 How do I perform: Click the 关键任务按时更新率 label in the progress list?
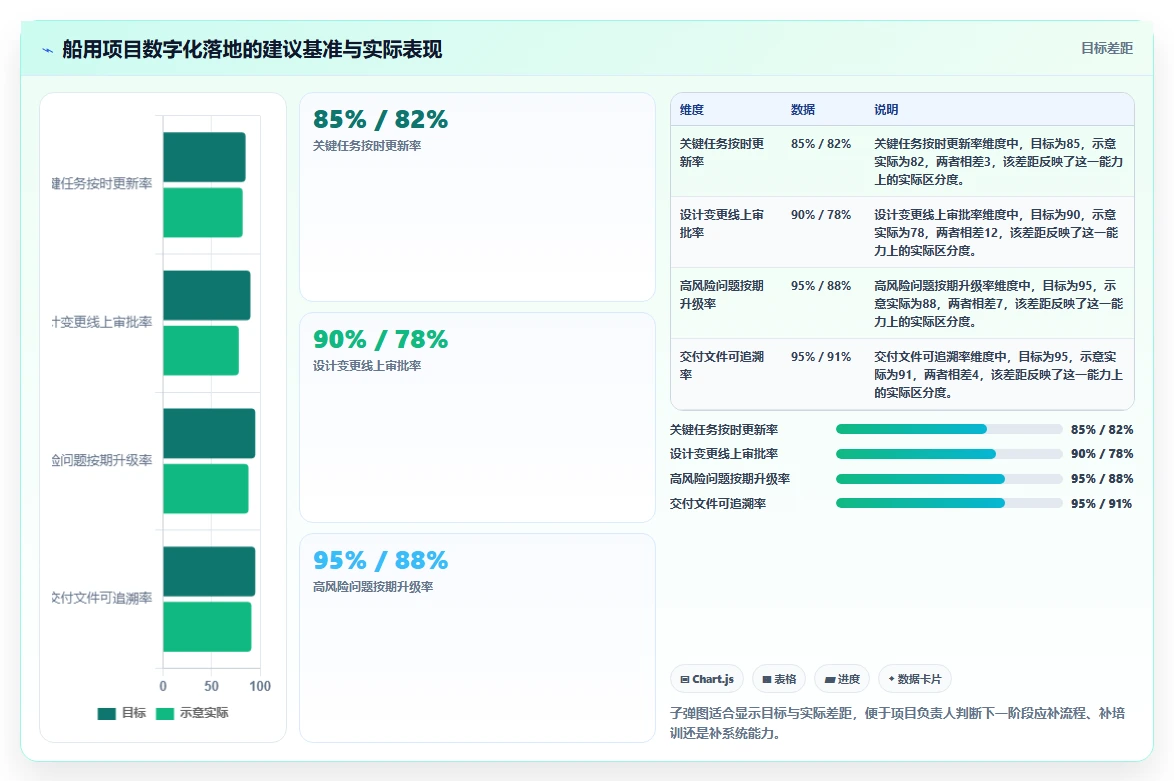pos(724,430)
